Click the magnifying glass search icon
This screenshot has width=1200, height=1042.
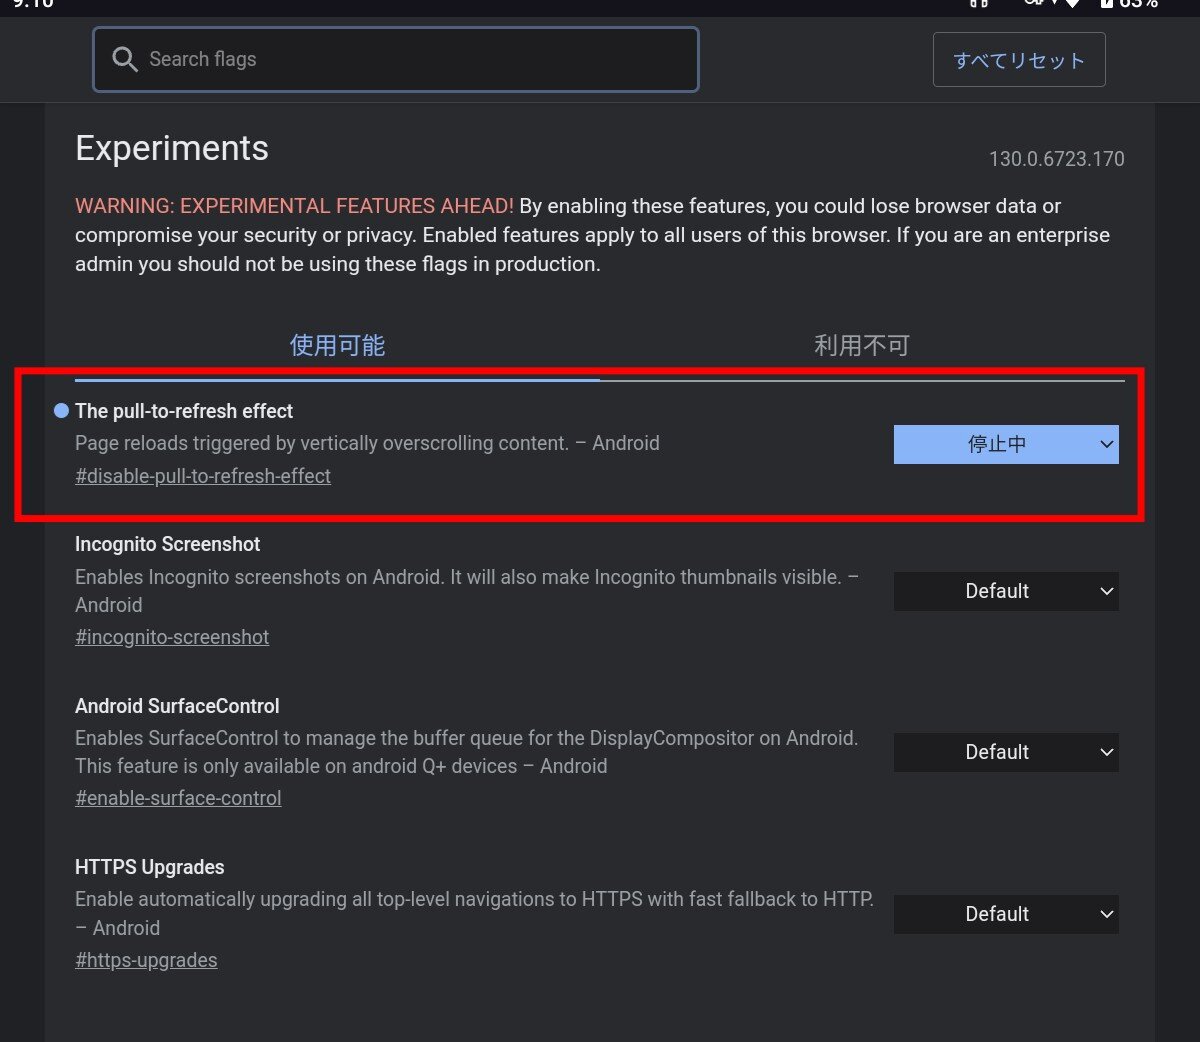click(x=125, y=60)
